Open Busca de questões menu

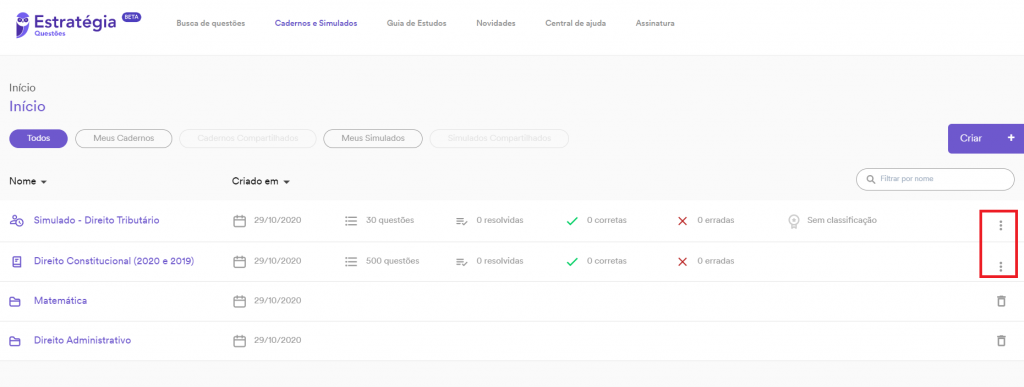pyautogui.click(x=210, y=23)
